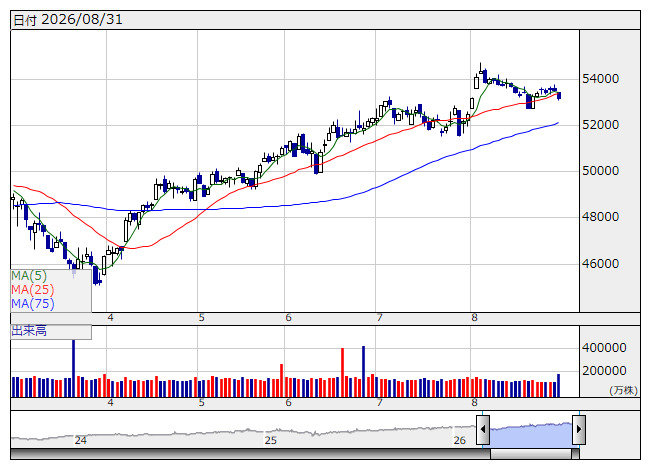Click the date text 日付 2026/08/31
The height and width of the screenshot is (470, 653).
pos(68,20)
